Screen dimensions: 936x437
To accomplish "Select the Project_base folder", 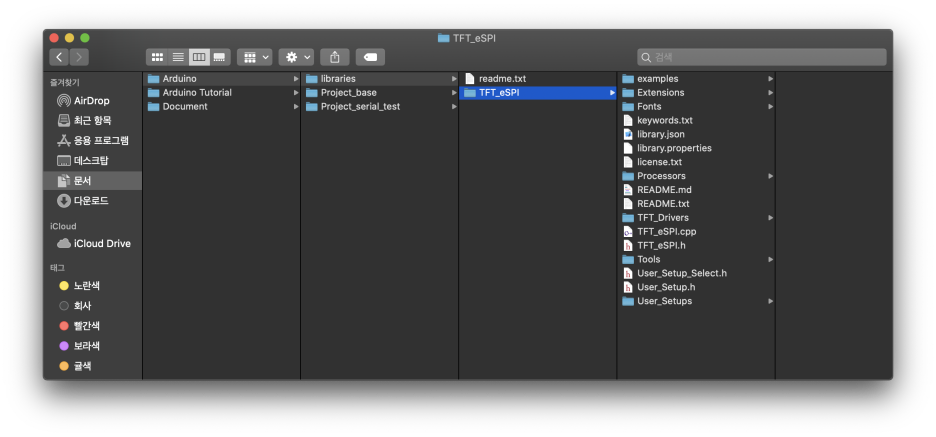I will (380, 93).
